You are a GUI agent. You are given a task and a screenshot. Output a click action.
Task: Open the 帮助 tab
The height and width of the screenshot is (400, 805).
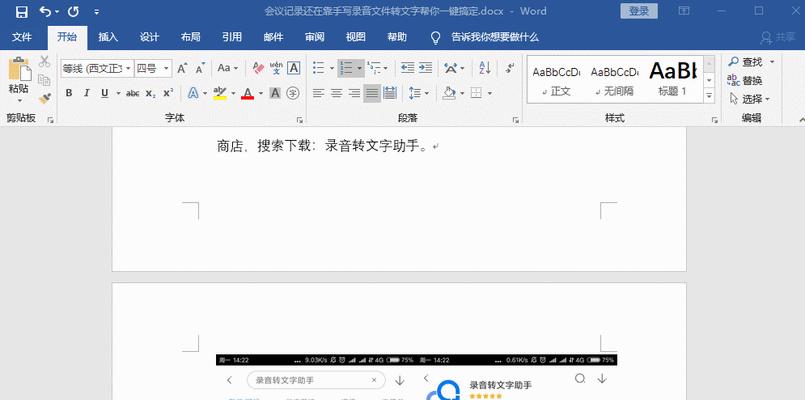click(397, 37)
